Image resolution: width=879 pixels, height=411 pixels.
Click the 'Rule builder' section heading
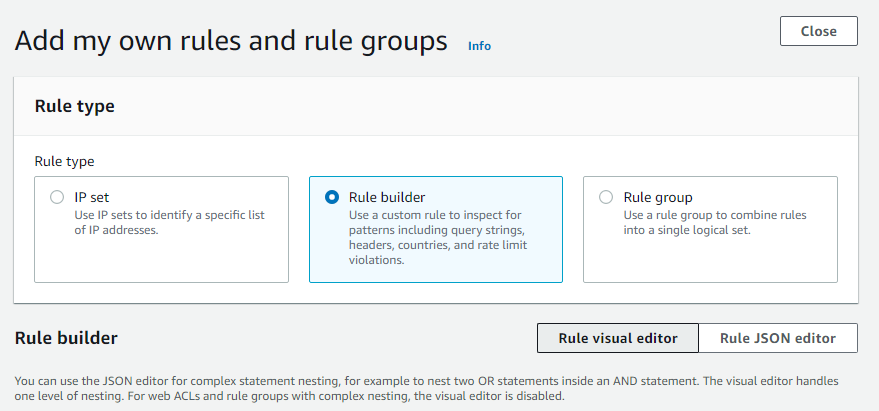point(66,338)
